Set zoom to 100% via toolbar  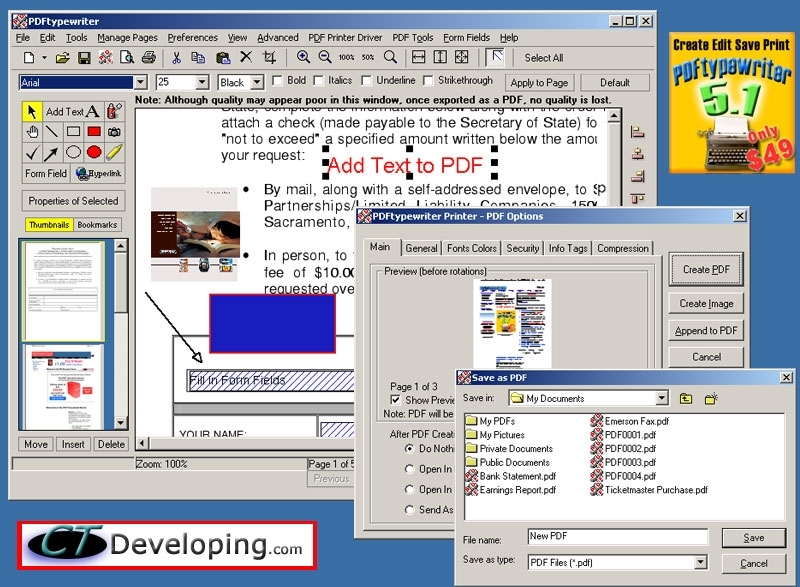click(346, 58)
